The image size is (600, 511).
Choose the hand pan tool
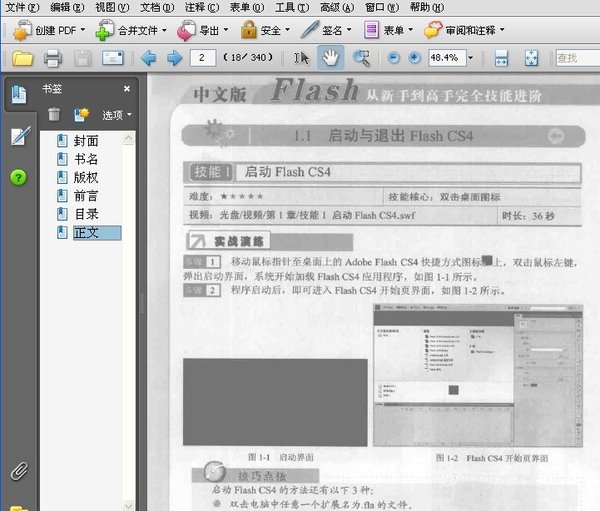(x=331, y=58)
